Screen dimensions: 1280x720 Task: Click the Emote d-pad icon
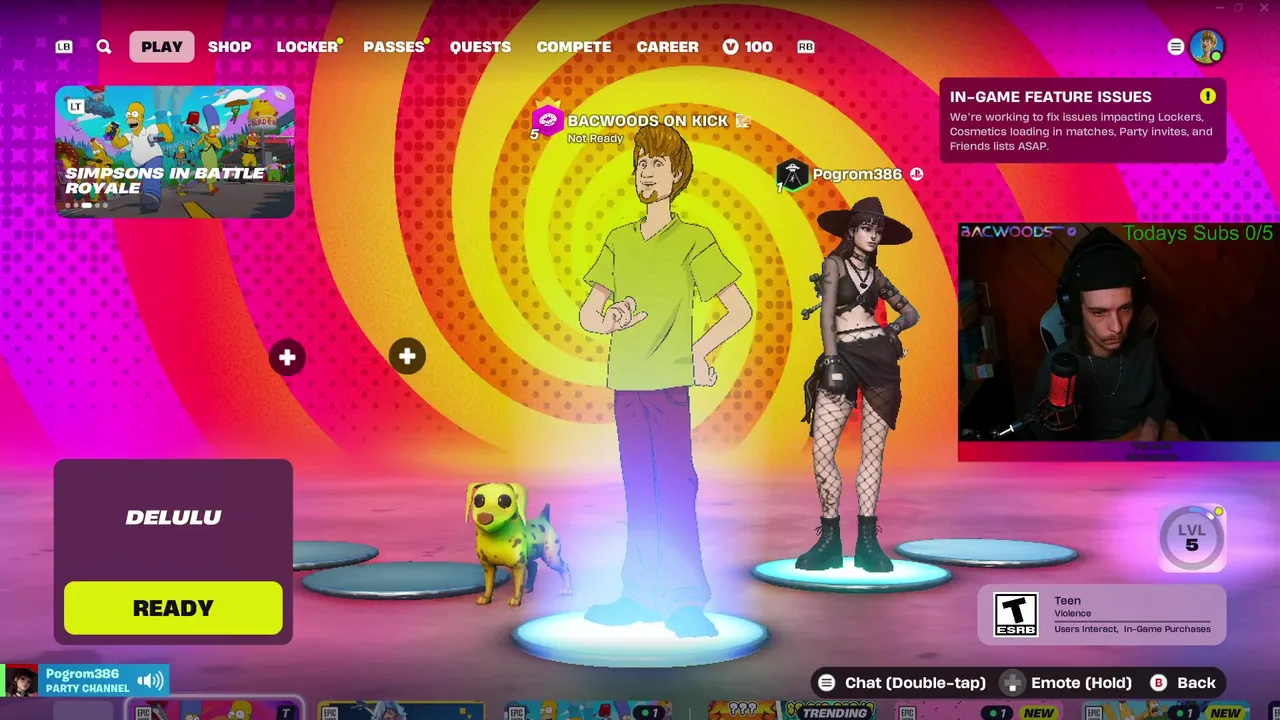[x=1013, y=683]
